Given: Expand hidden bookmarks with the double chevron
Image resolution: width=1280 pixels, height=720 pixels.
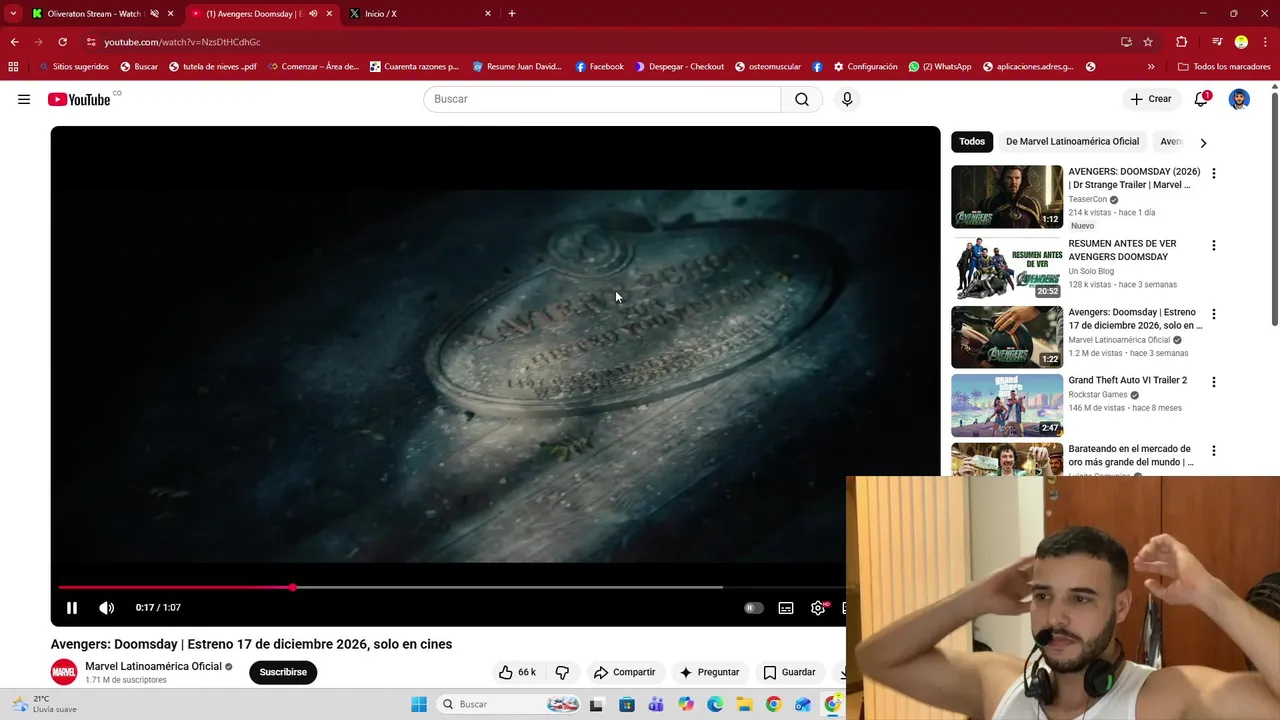Looking at the screenshot, I should pyautogui.click(x=1151, y=67).
